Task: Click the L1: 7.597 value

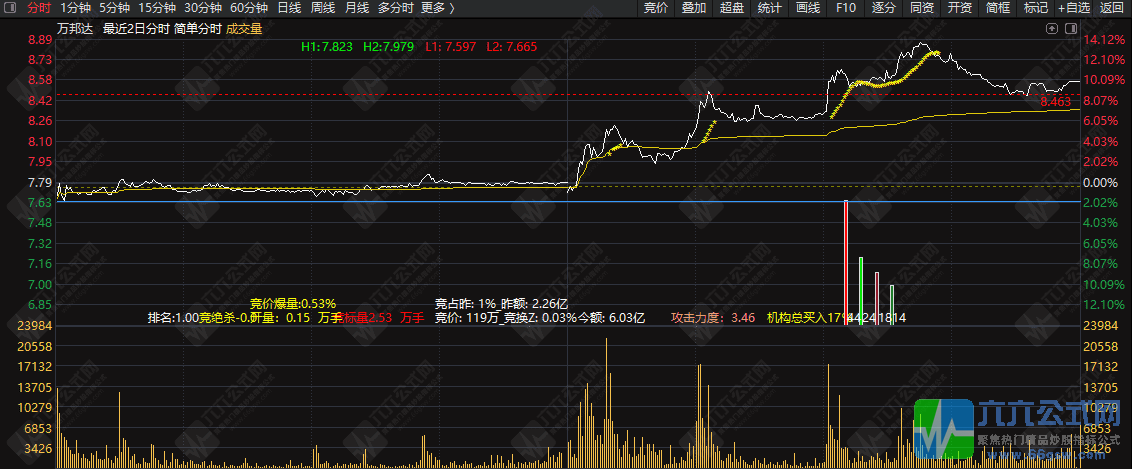Action: 450,47
